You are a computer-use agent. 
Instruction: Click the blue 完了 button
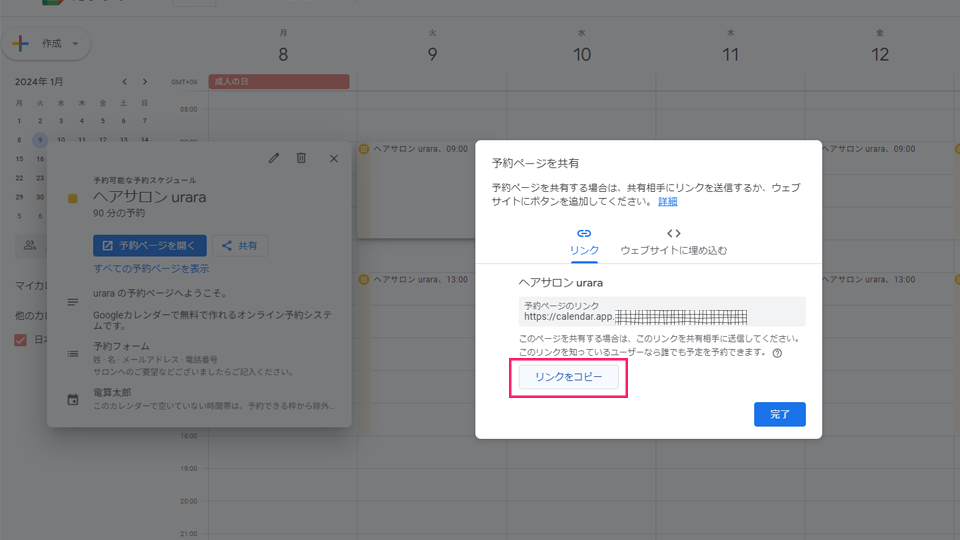(779, 414)
